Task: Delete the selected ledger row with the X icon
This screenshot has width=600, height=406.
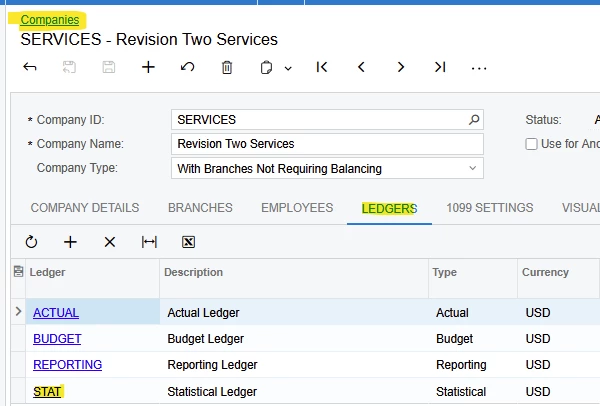Action: point(110,242)
